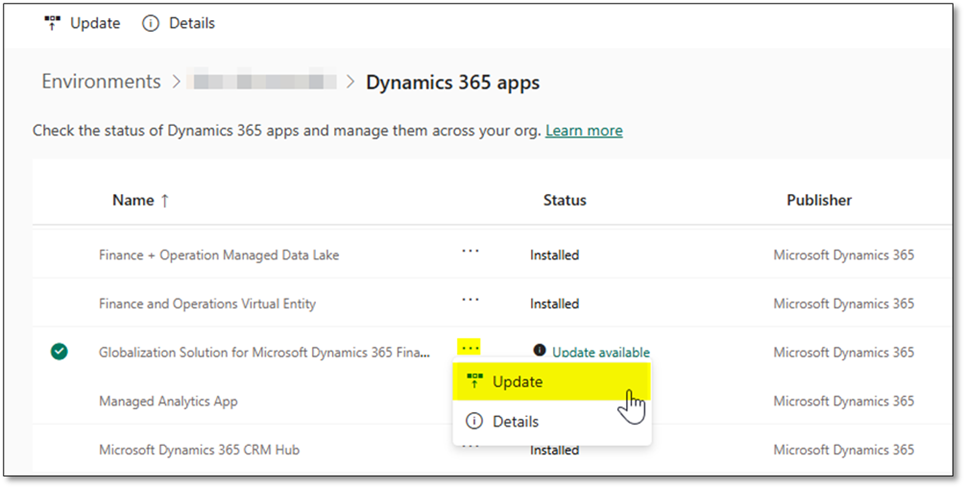Open more options for Finance and Operations Virtual Entity

[x=470, y=301]
